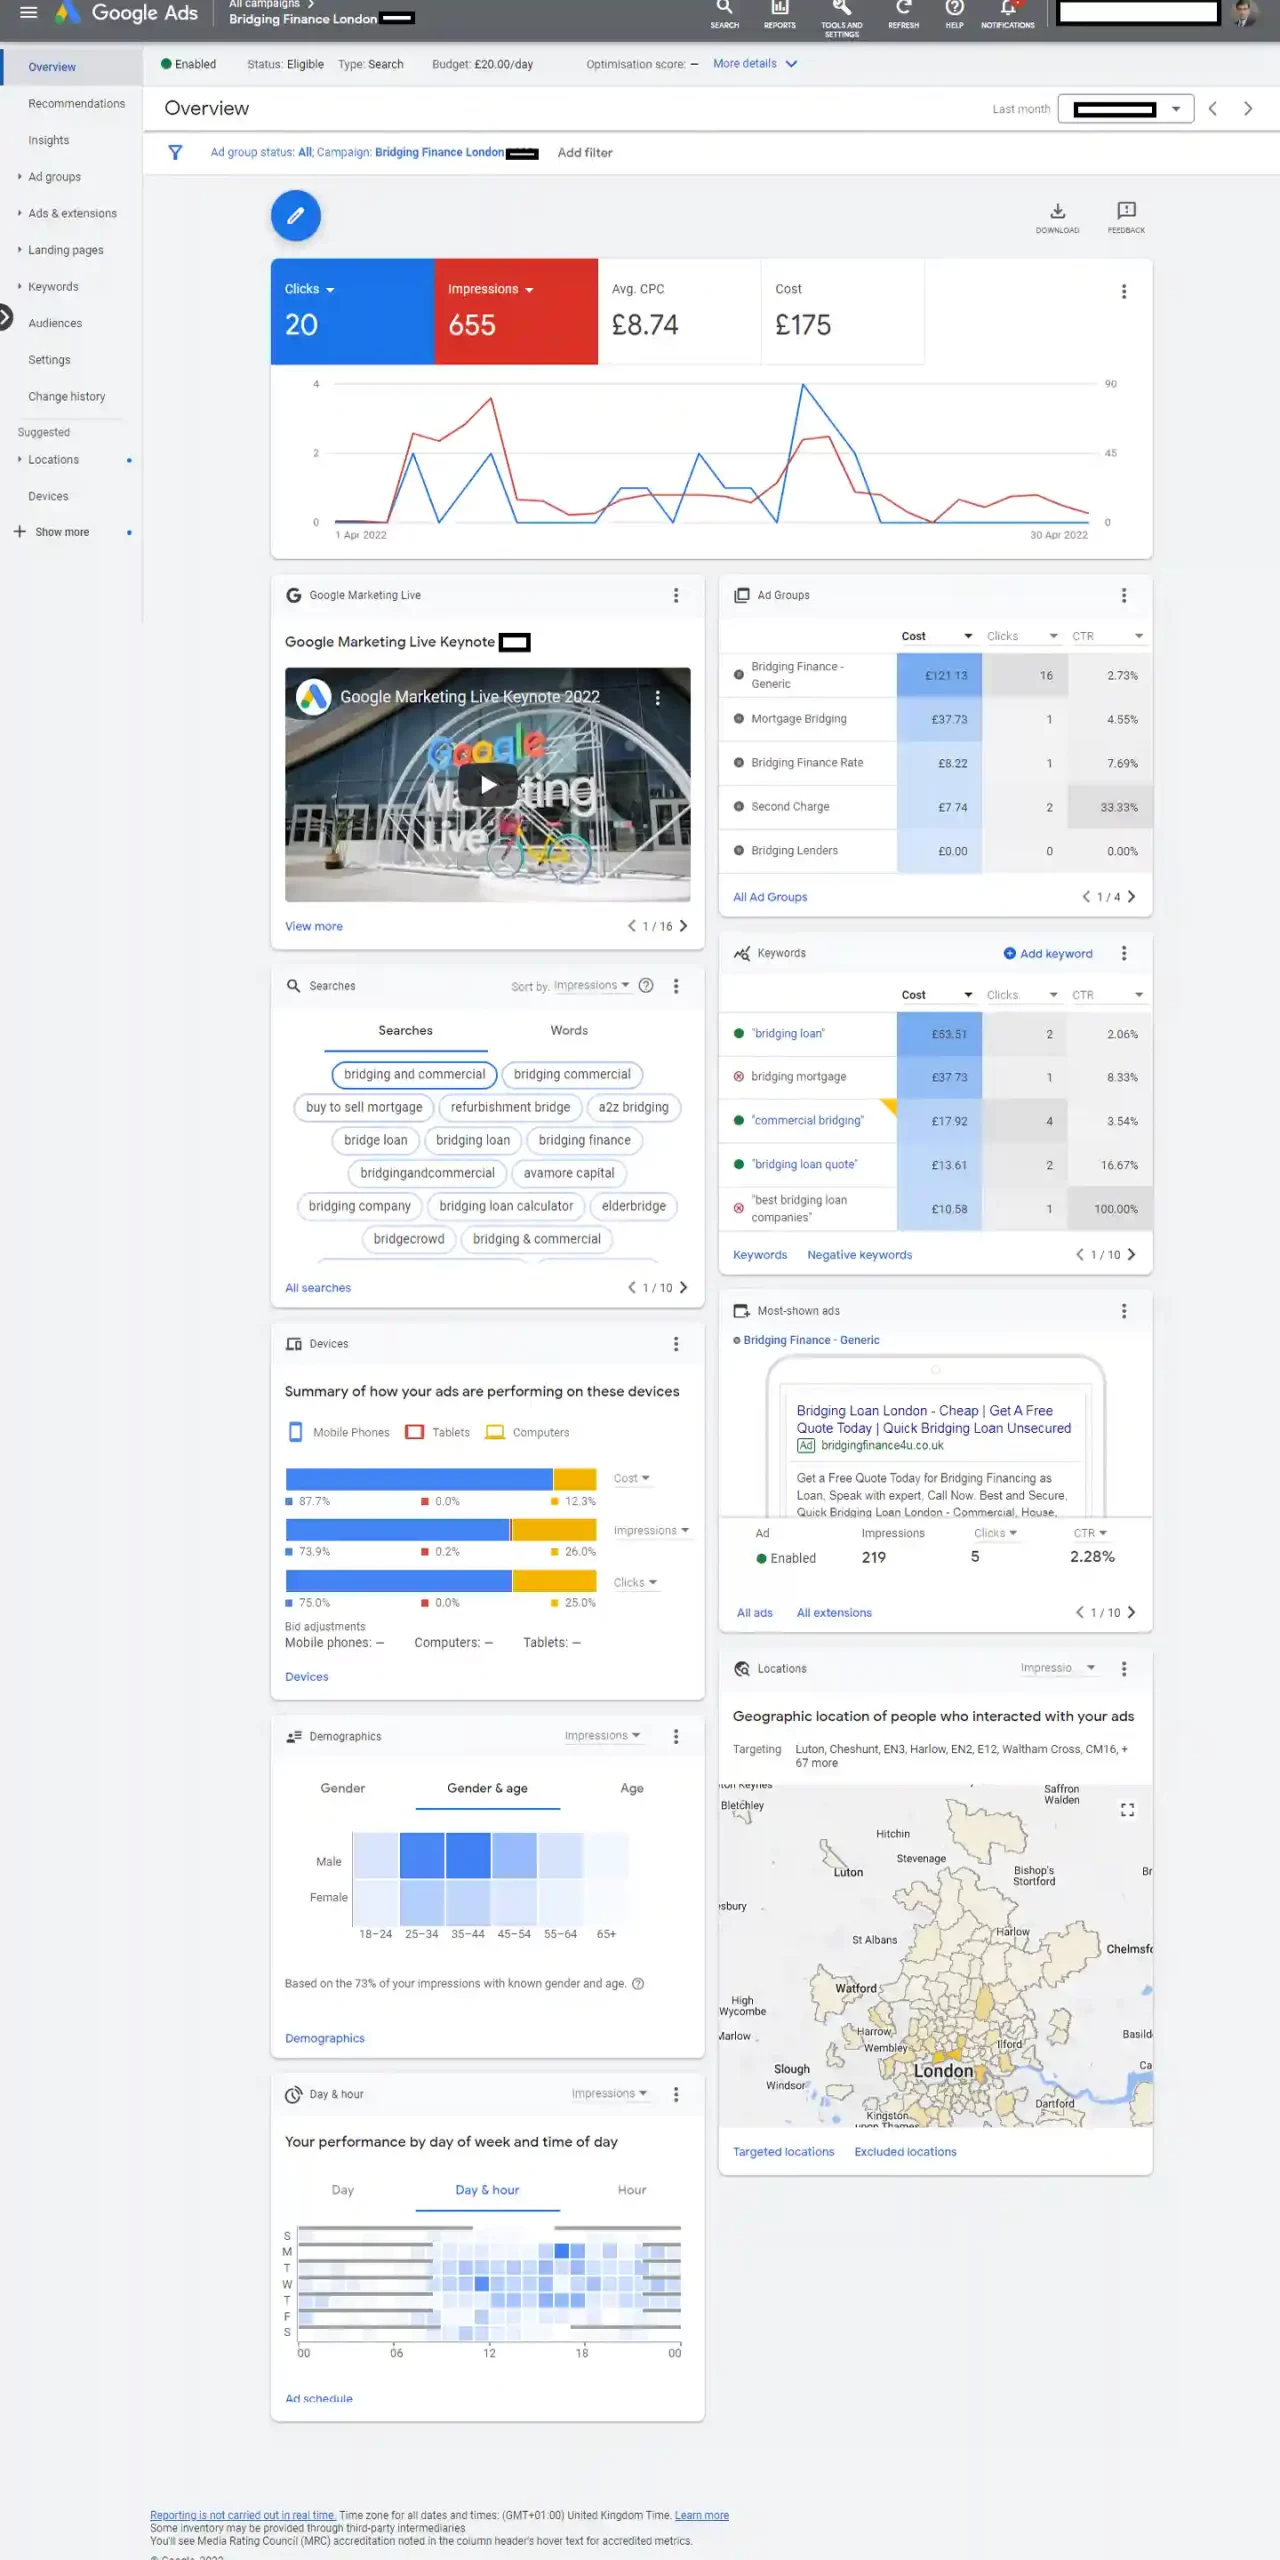This screenshot has height=2560, width=1280.
Task: Open the Clicks metric dropdown
Action: pos(309,289)
